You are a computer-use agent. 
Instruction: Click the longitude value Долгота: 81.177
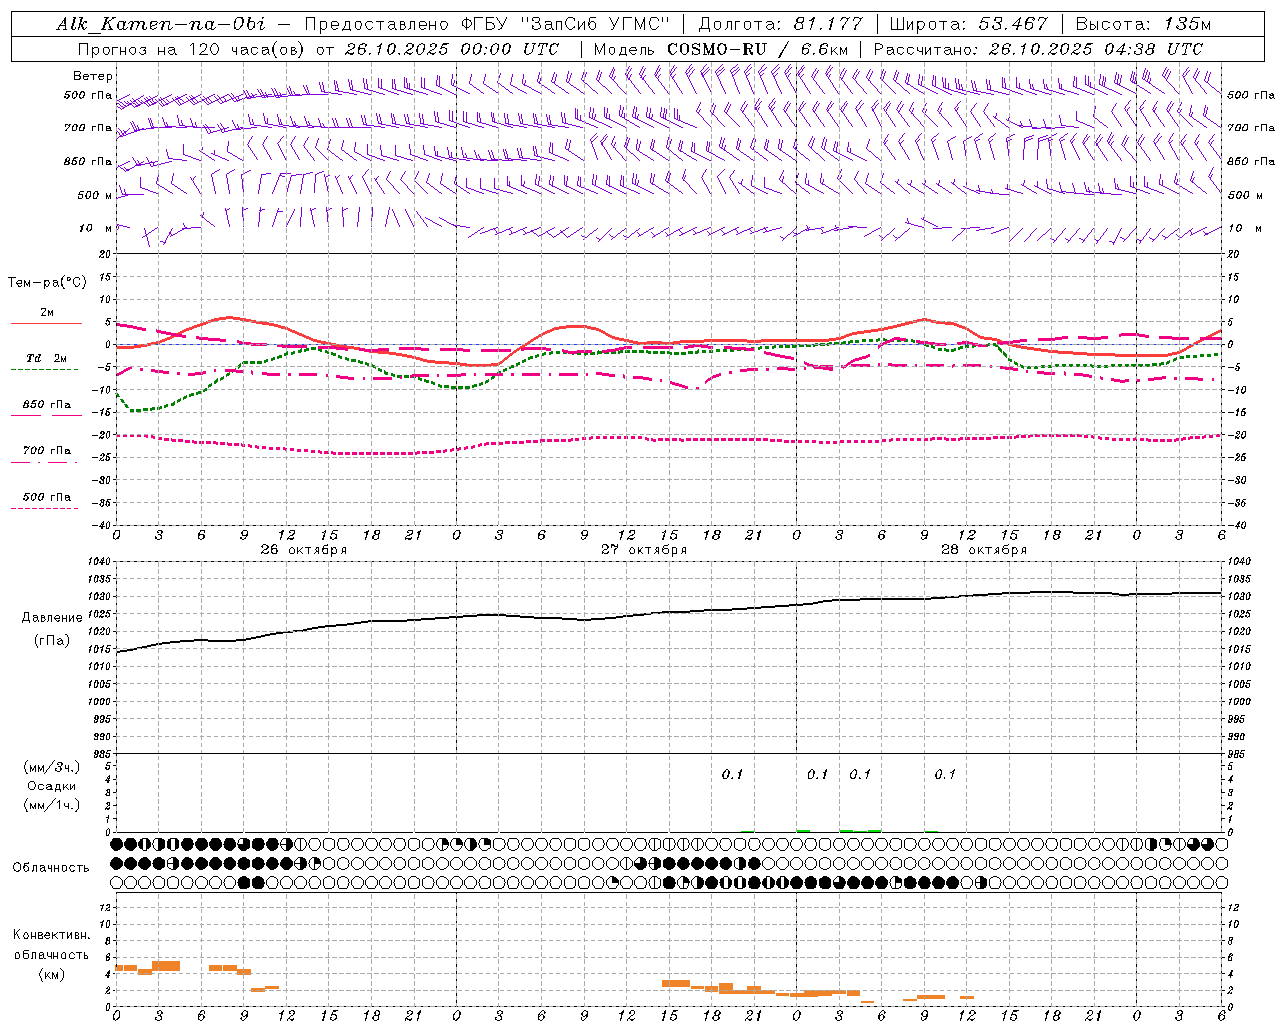(x=780, y=24)
